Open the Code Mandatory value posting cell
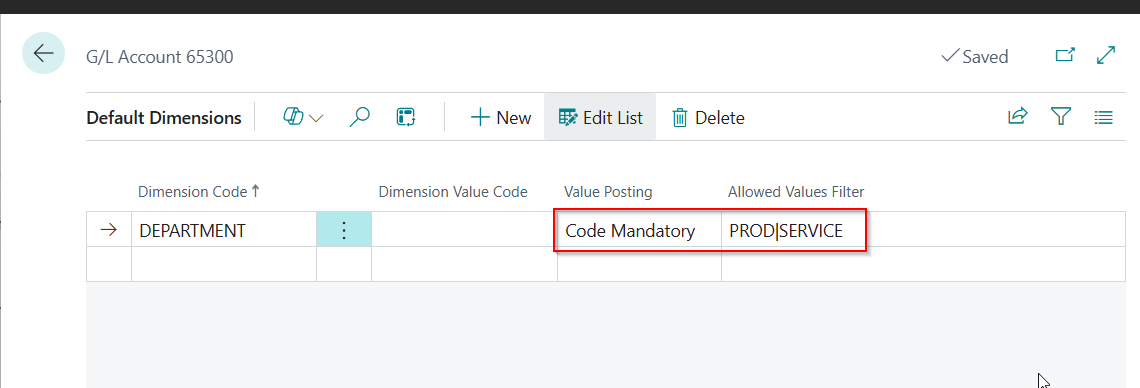Viewport: 1140px width, 388px height. pyautogui.click(x=639, y=230)
